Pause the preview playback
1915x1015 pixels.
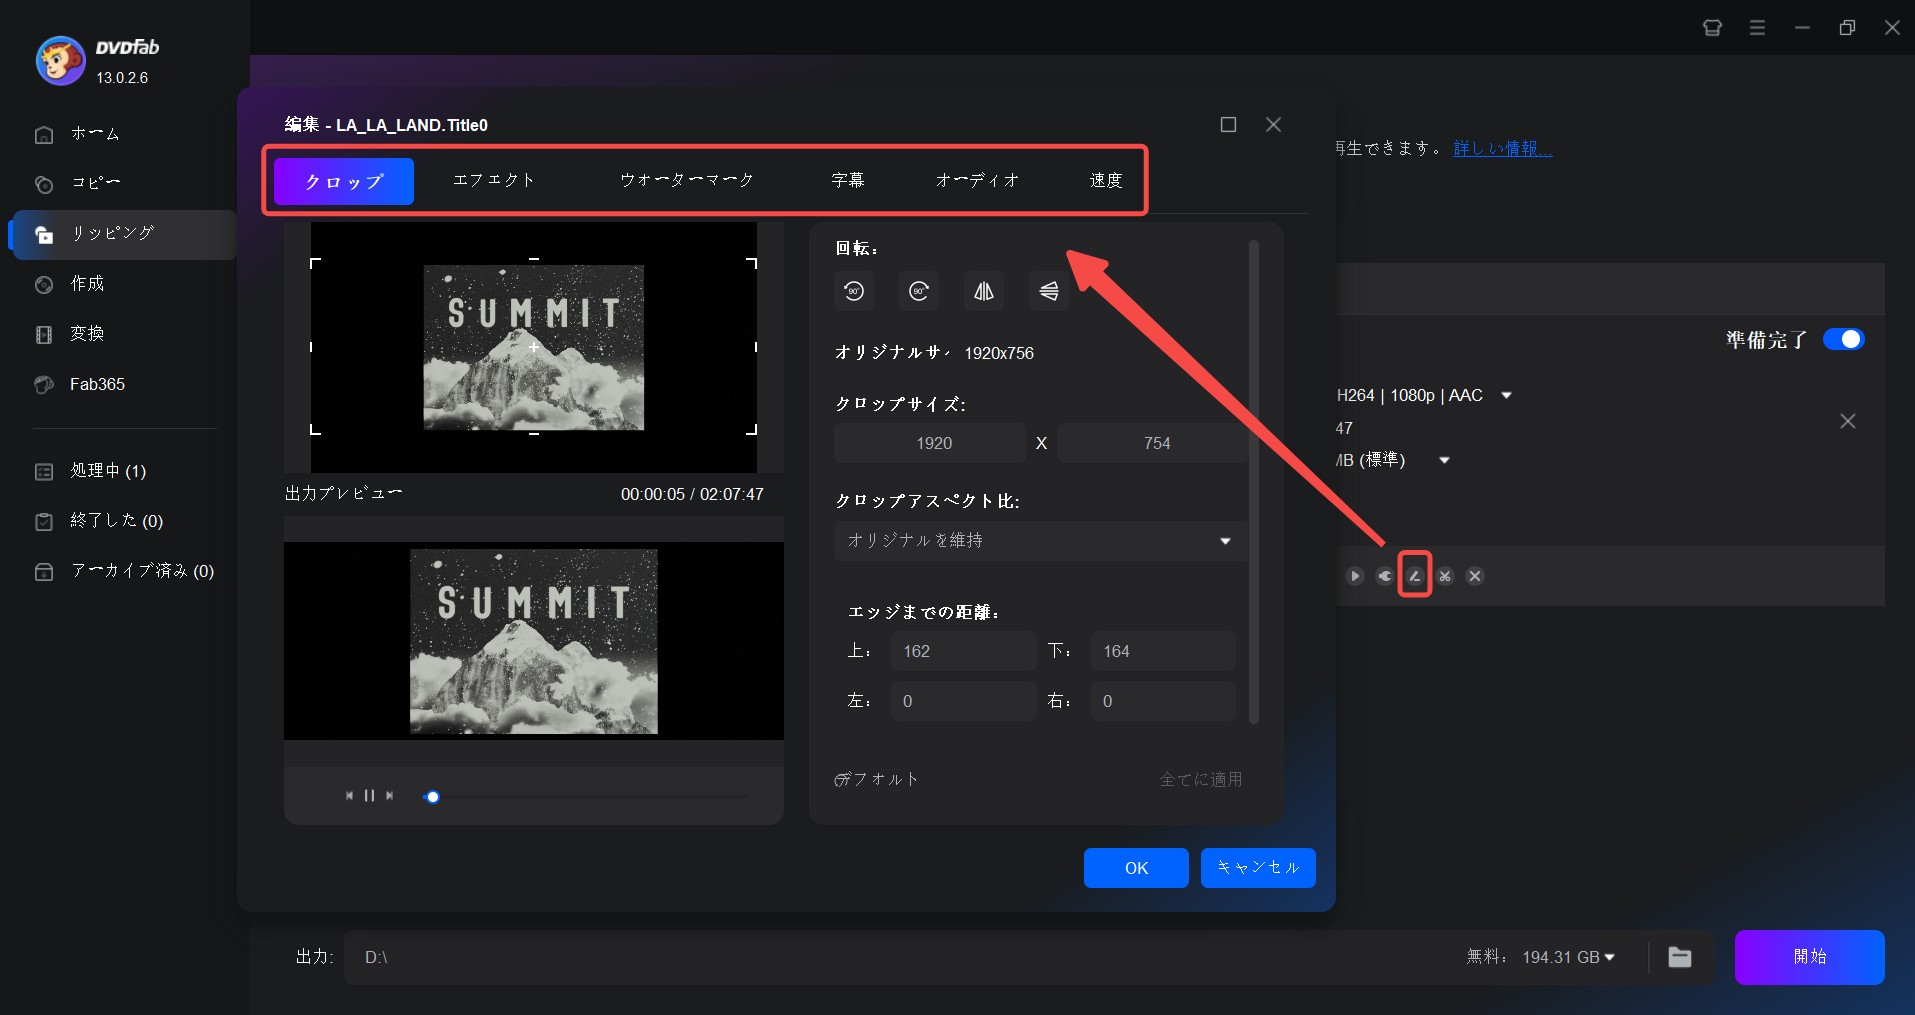(x=370, y=796)
